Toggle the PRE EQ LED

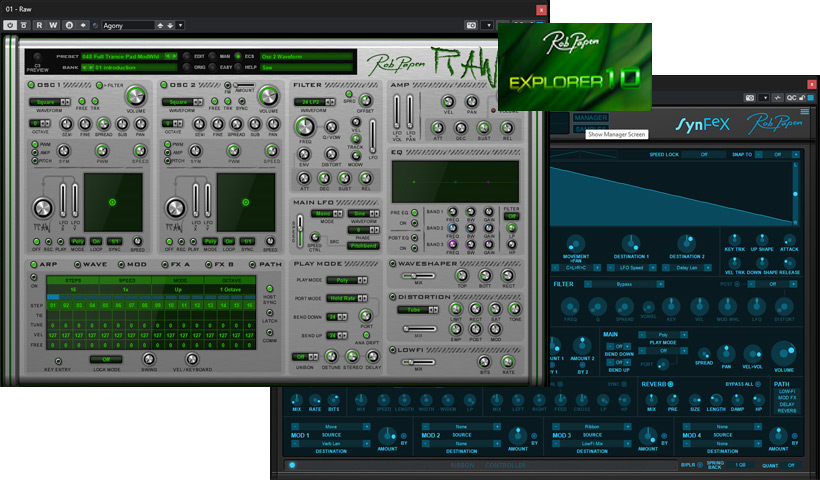(415, 213)
